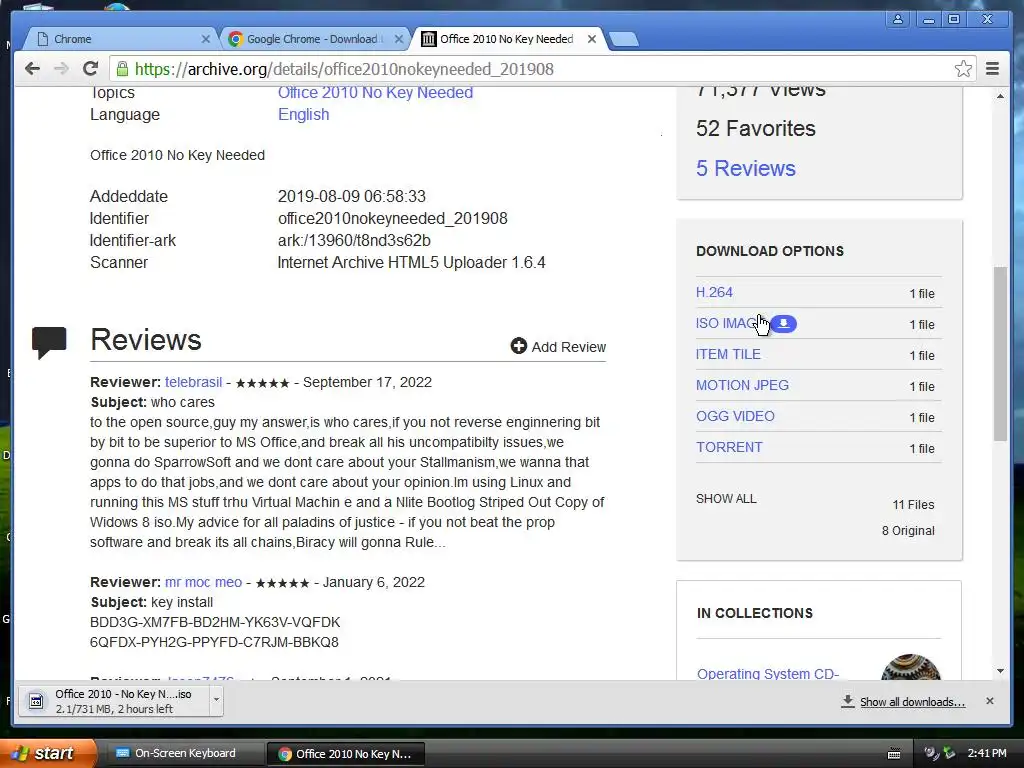The width and height of the screenshot is (1024, 768).
Task: Click the network tray icon near clock
Action: point(949,753)
